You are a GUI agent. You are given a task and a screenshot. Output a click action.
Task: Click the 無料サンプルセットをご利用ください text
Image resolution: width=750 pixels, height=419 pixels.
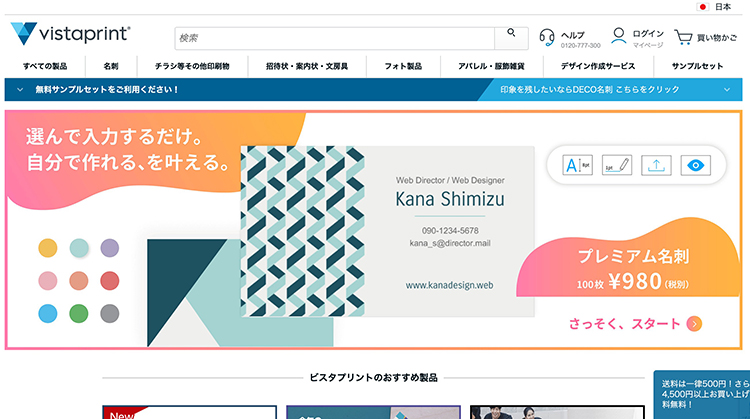[107, 89]
